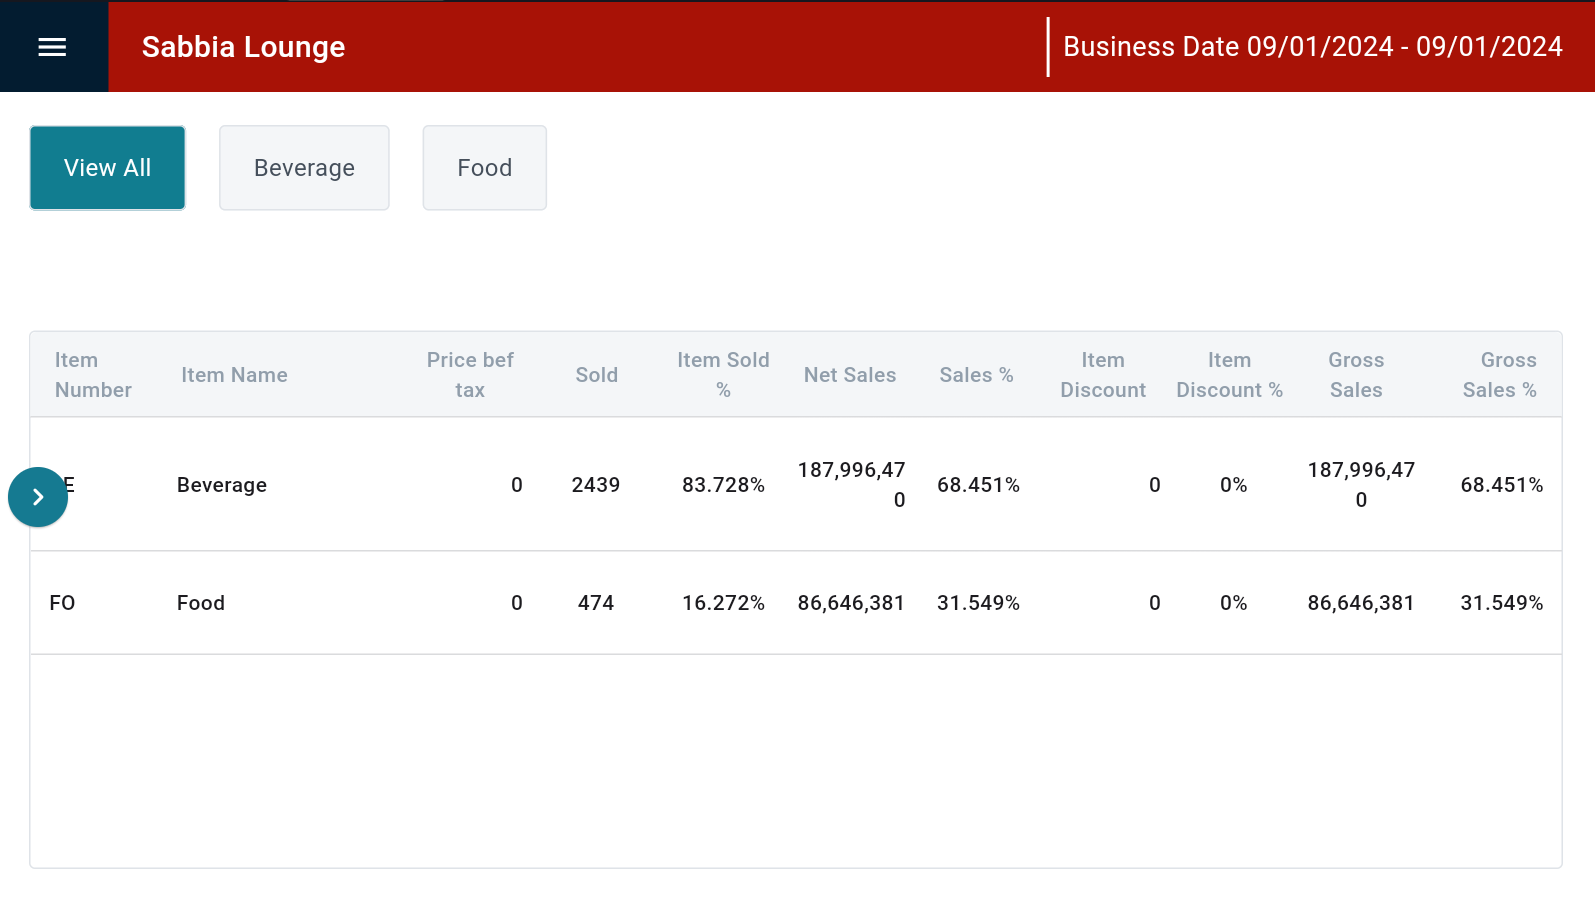Sort table by Sold column
Screen dimensions: 1595x901
[596, 375]
